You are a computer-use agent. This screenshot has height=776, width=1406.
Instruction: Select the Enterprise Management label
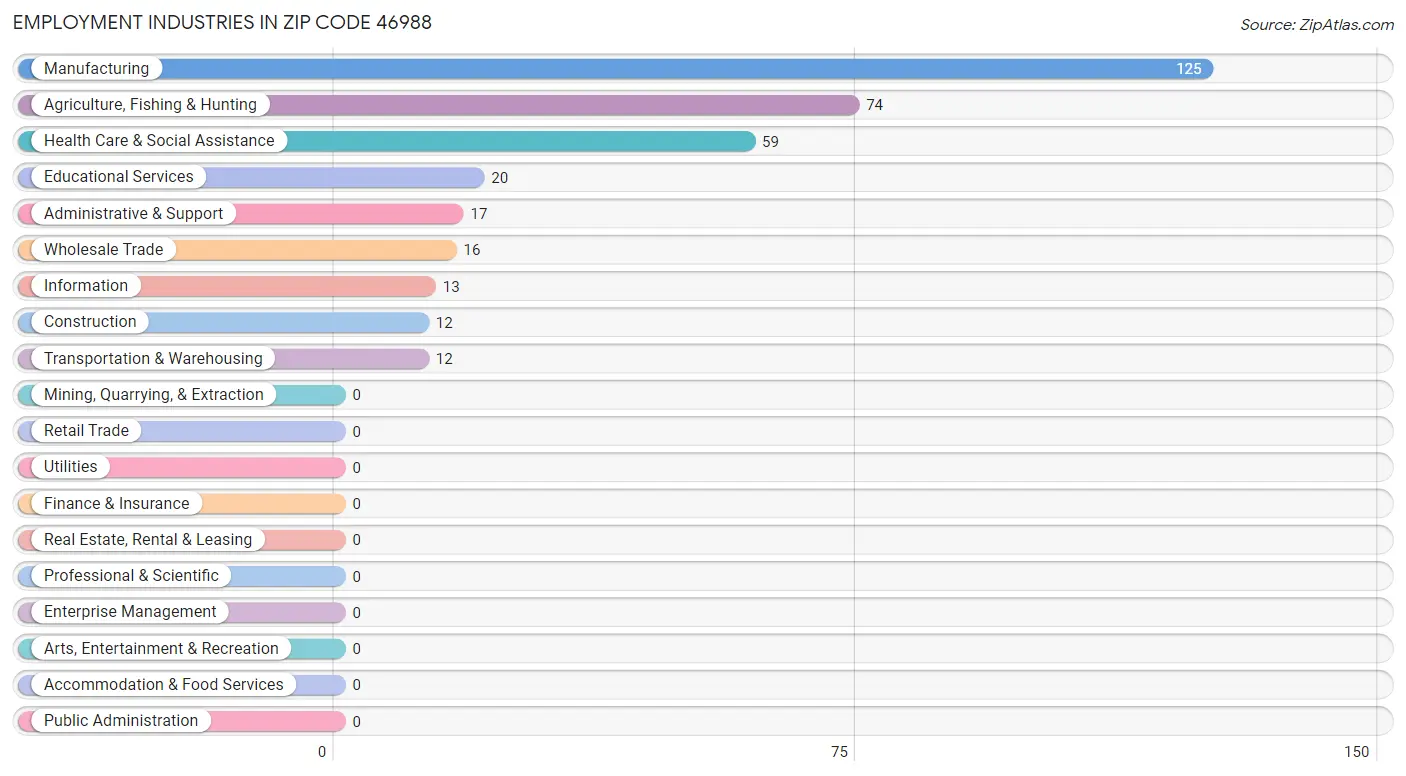point(130,612)
